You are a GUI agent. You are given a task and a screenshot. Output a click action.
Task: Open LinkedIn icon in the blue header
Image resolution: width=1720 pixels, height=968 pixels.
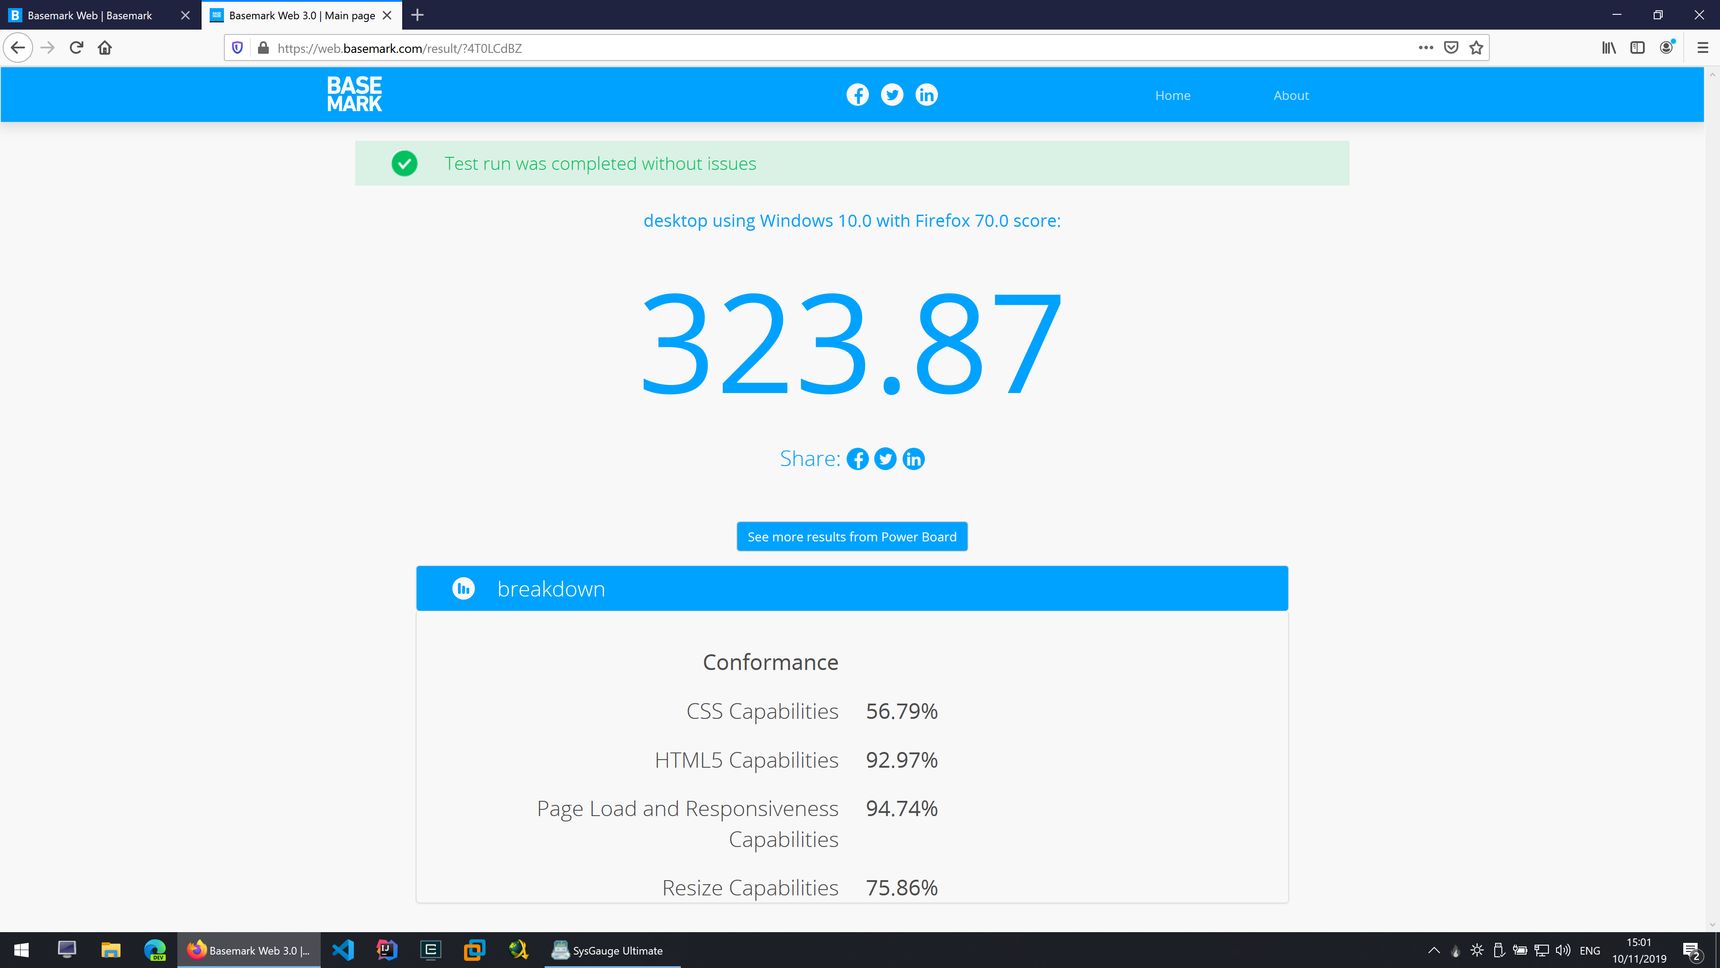(927, 95)
